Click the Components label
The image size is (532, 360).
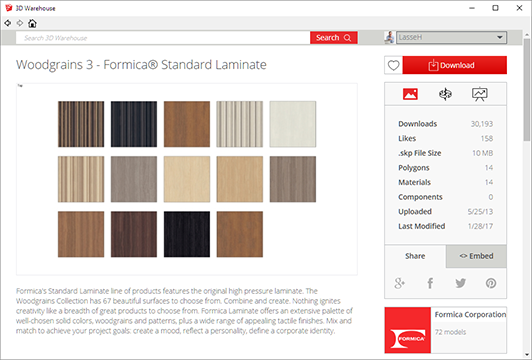click(x=420, y=197)
